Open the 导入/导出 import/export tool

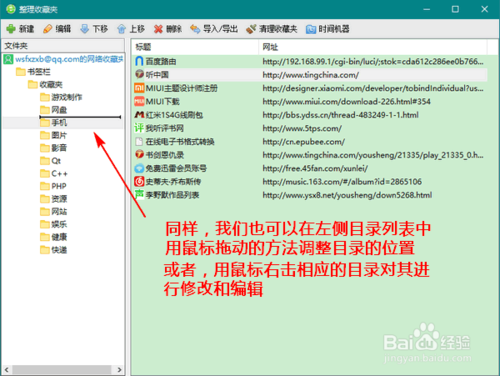[214, 29]
